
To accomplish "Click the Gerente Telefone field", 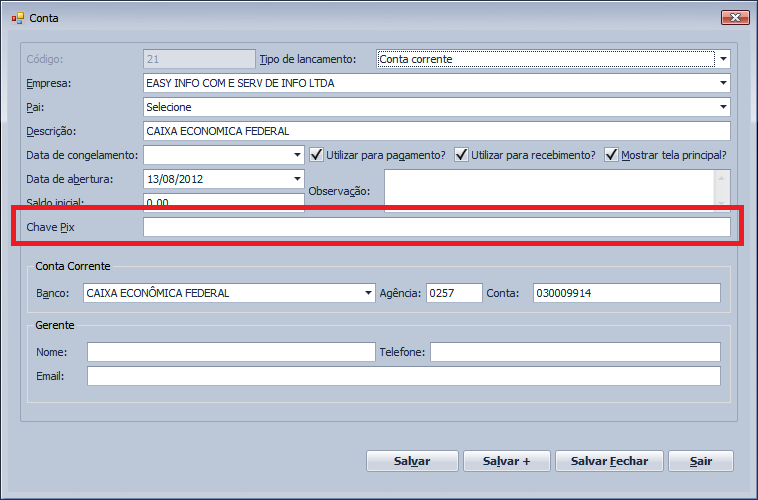I will (x=575, y=352).
